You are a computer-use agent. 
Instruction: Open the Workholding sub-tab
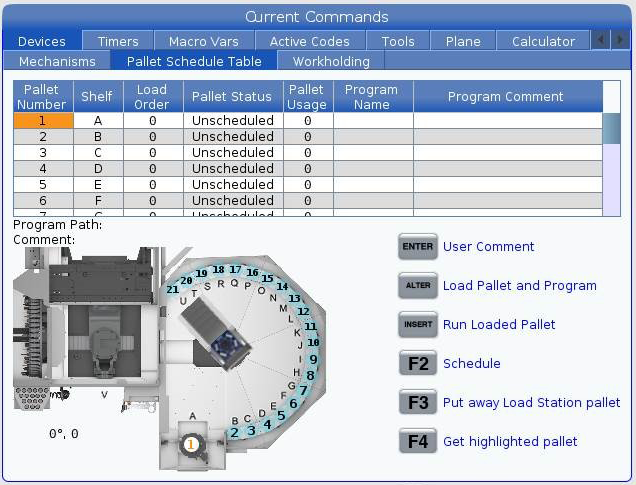coord(331,61)
